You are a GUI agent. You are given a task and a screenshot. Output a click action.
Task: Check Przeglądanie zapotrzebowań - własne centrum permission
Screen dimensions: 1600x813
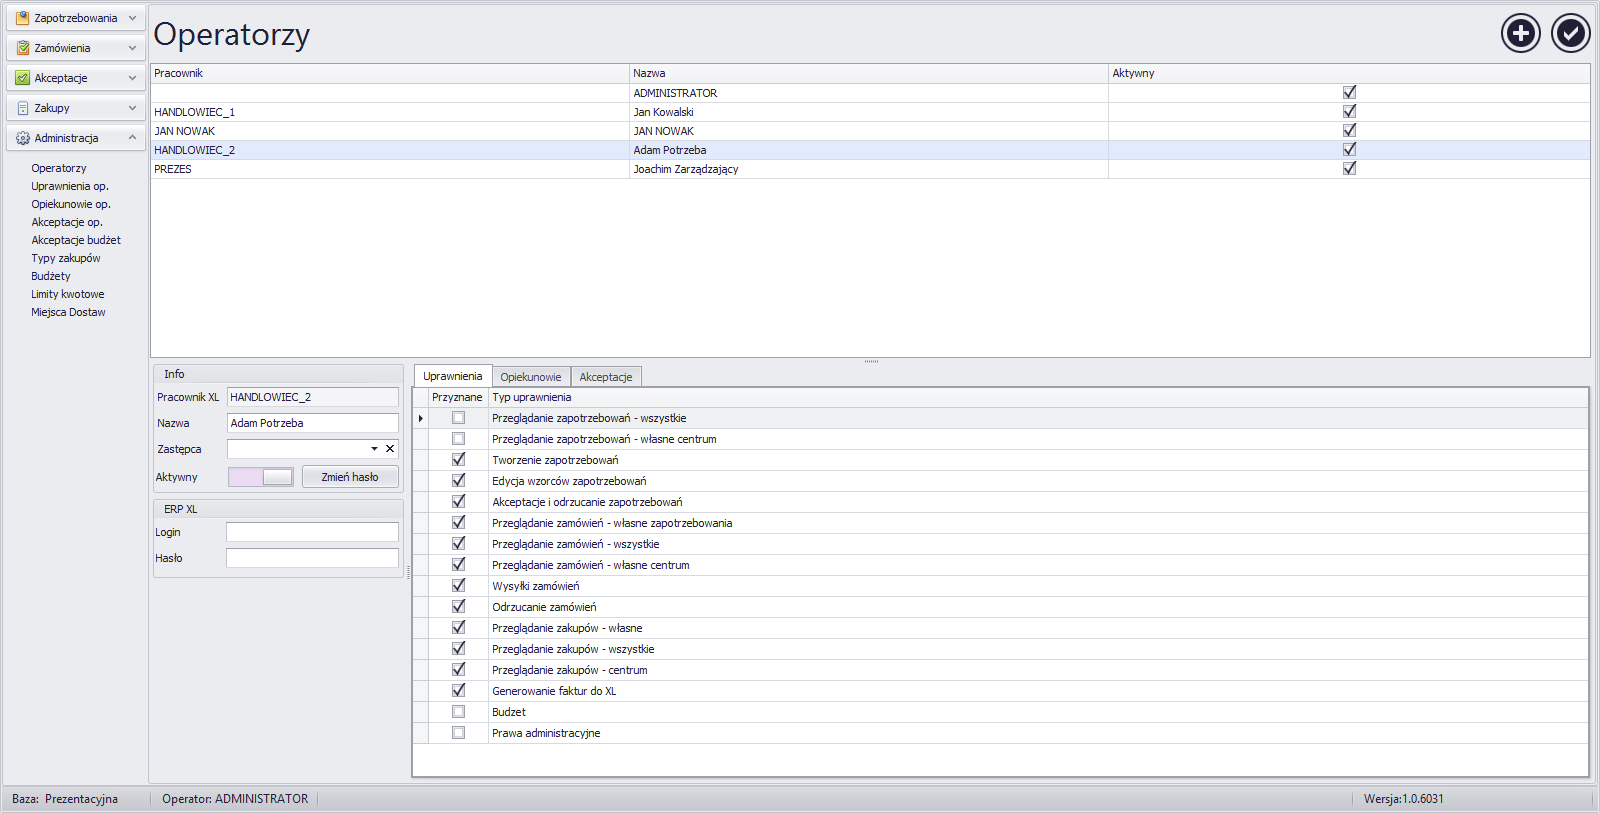pyautogui.click(x=458, y=439)
